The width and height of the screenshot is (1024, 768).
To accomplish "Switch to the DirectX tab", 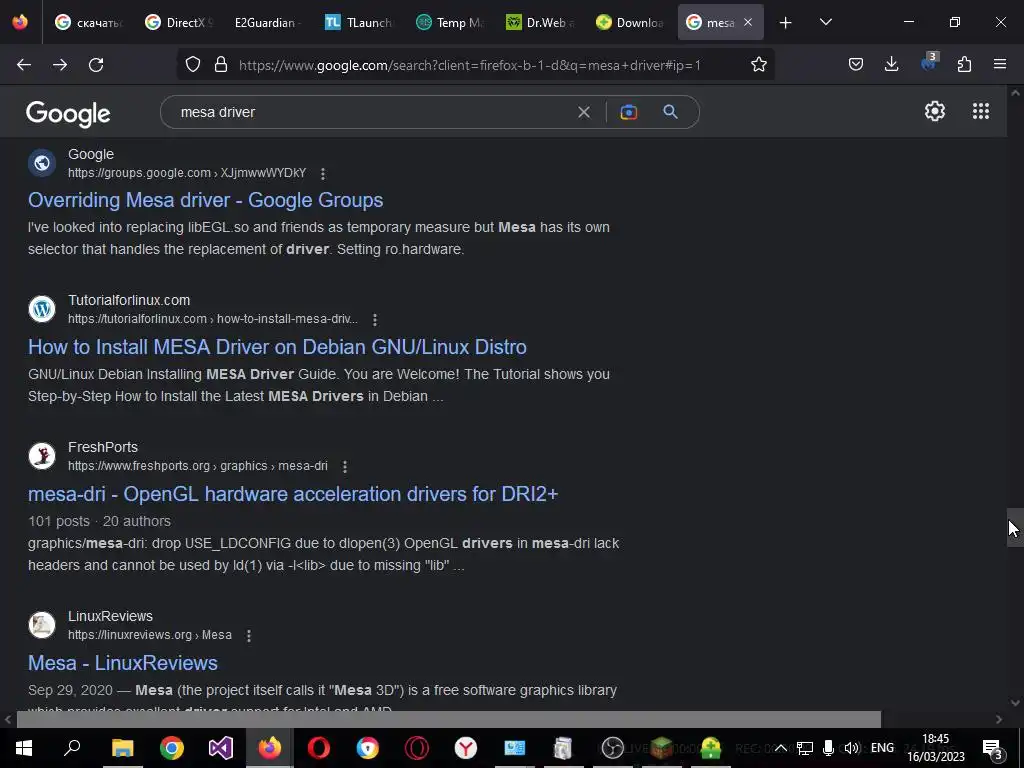I will tap(178, 22).
